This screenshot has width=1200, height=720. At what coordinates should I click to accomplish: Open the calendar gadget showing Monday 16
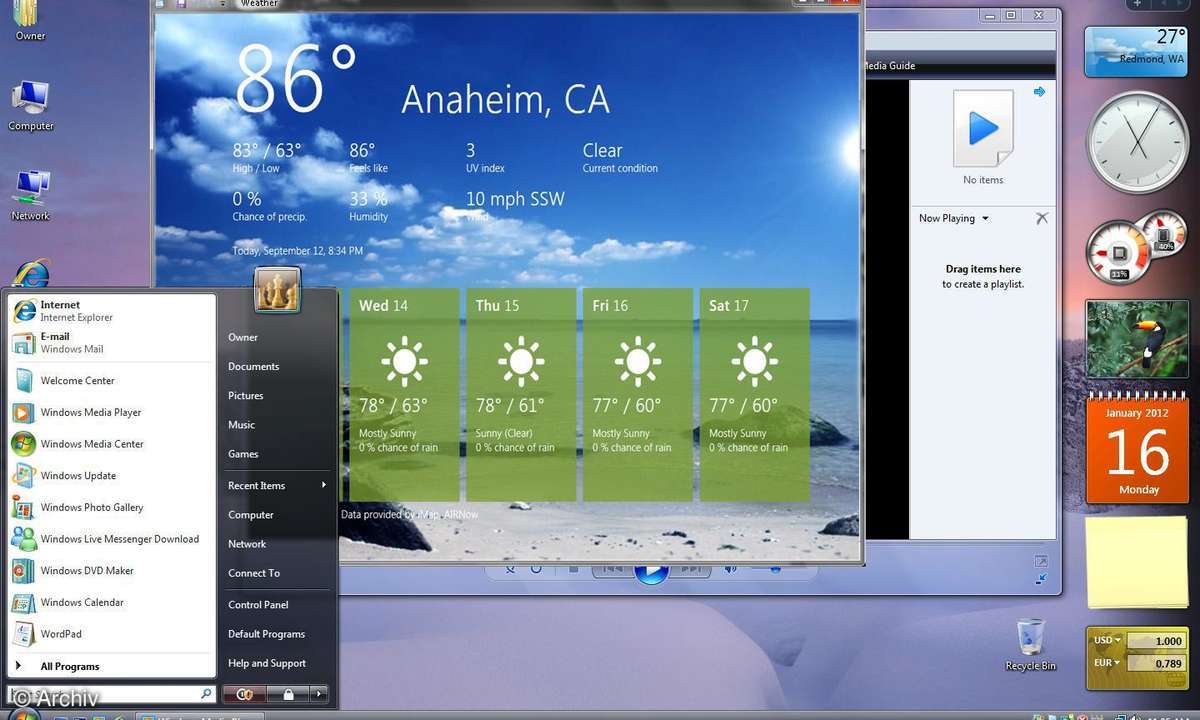pyautogui.click(x=1137, y=446)
